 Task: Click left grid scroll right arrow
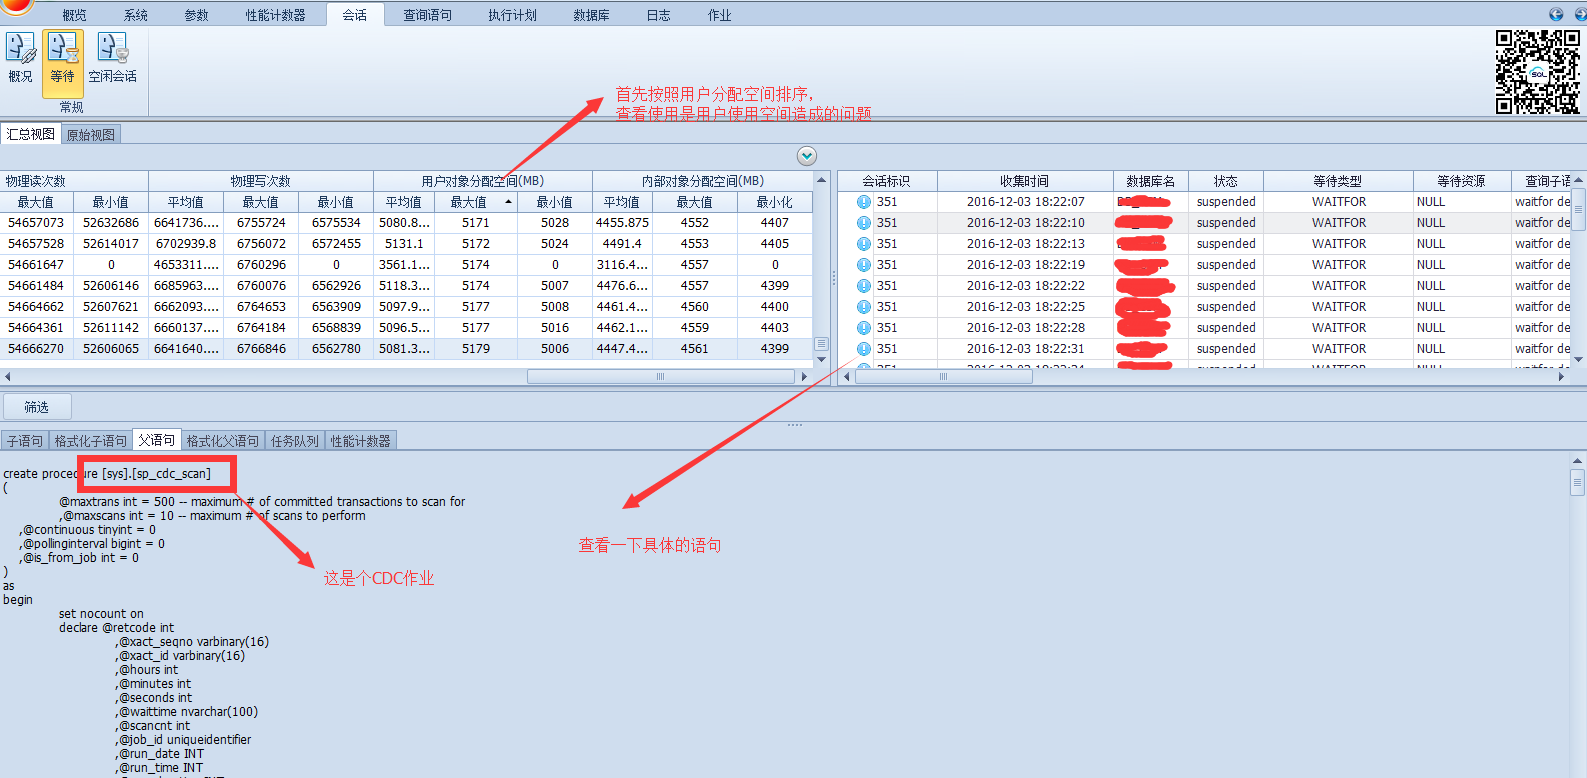[804, 377]
